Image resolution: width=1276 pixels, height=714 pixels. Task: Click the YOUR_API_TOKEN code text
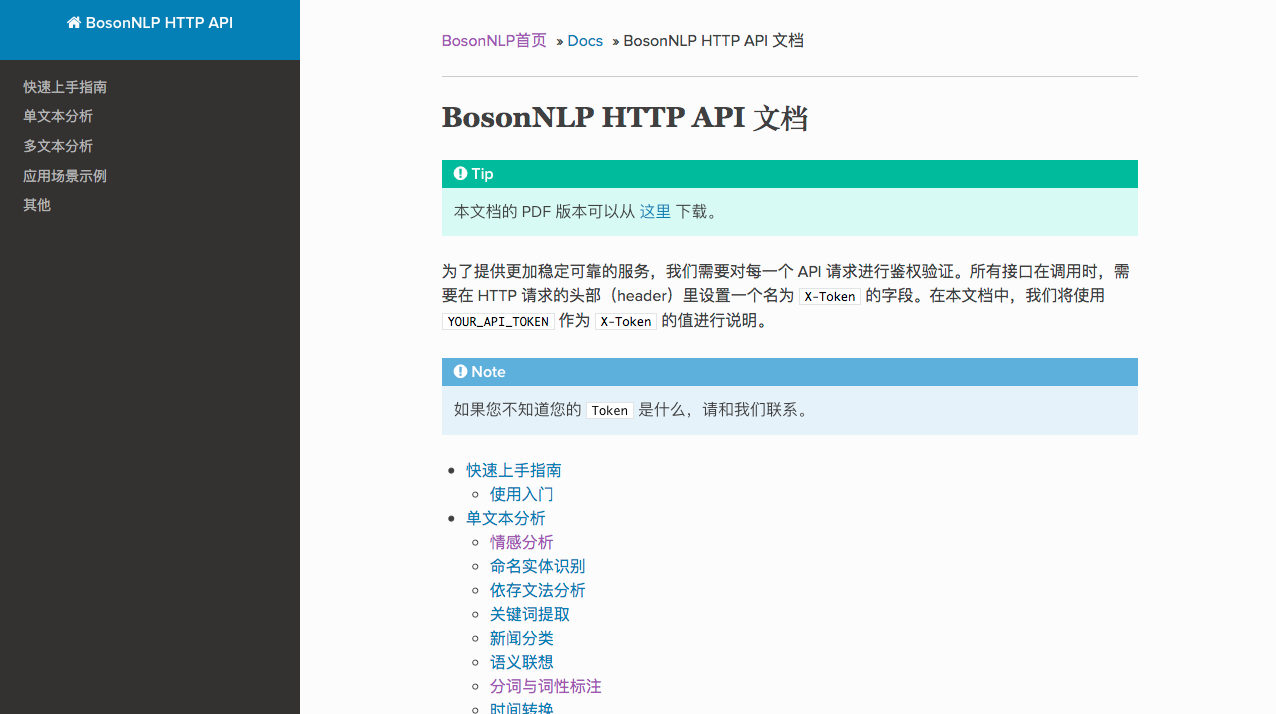pyautogui.click(x=498, y=322)
